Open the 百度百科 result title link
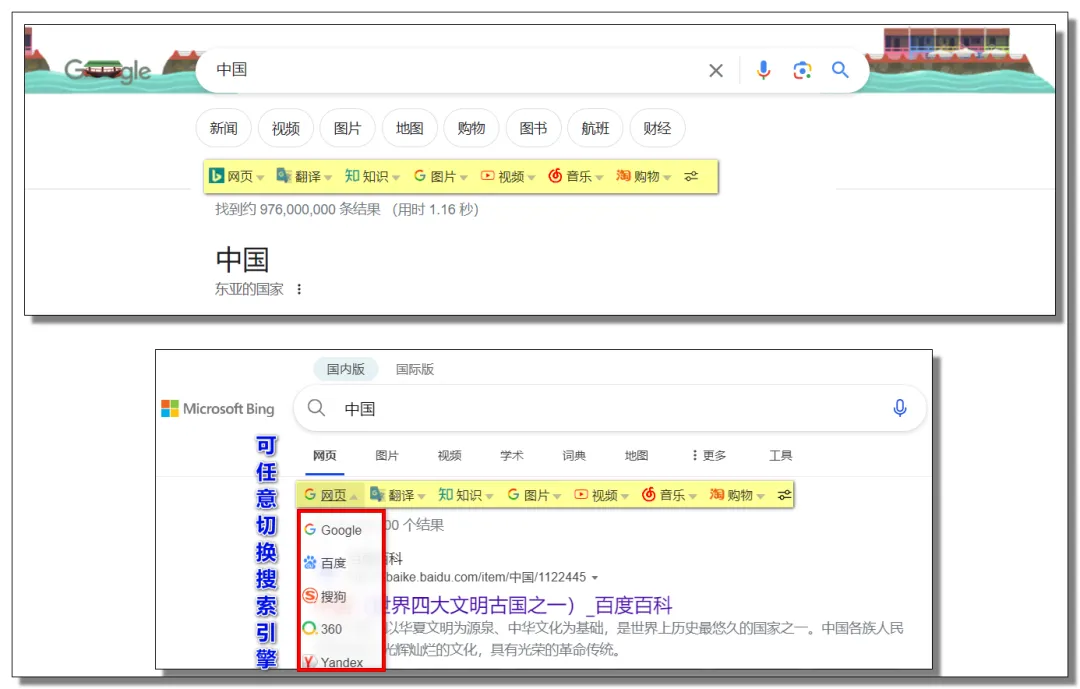This screenshot has width=1080, height=689. pos(528,605)
